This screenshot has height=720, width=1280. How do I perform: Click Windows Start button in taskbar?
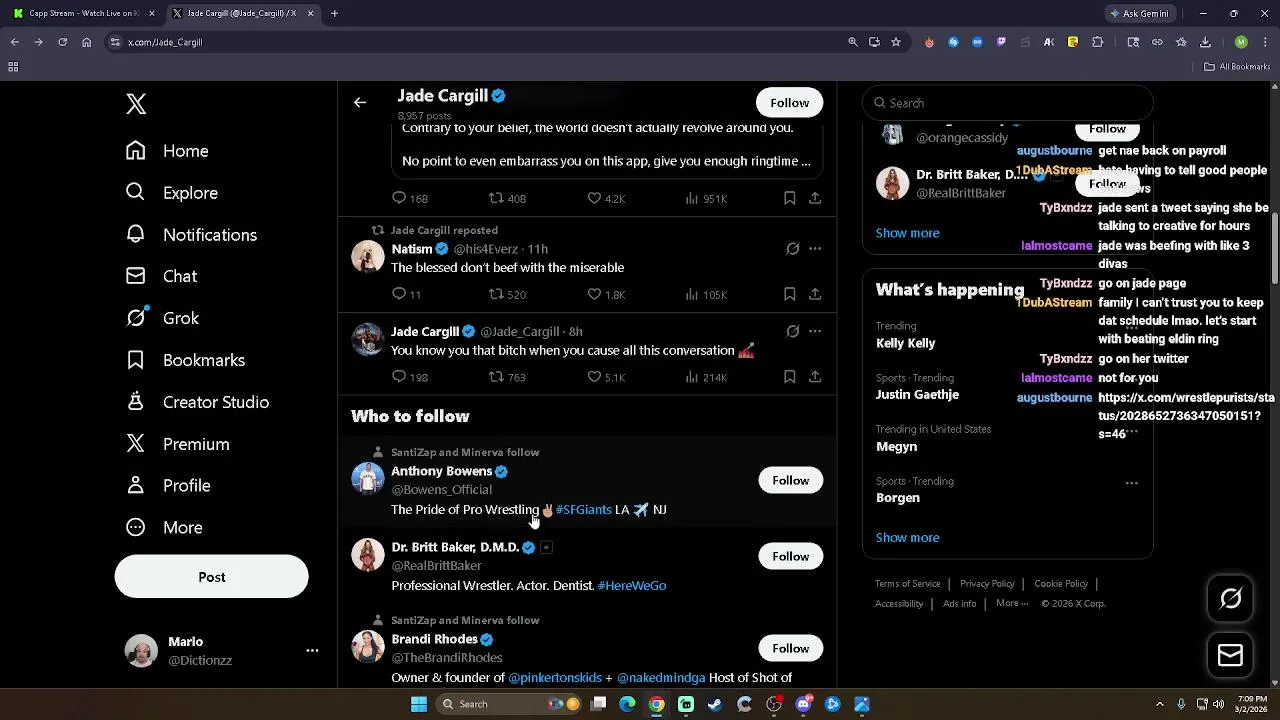click(418, 704)
